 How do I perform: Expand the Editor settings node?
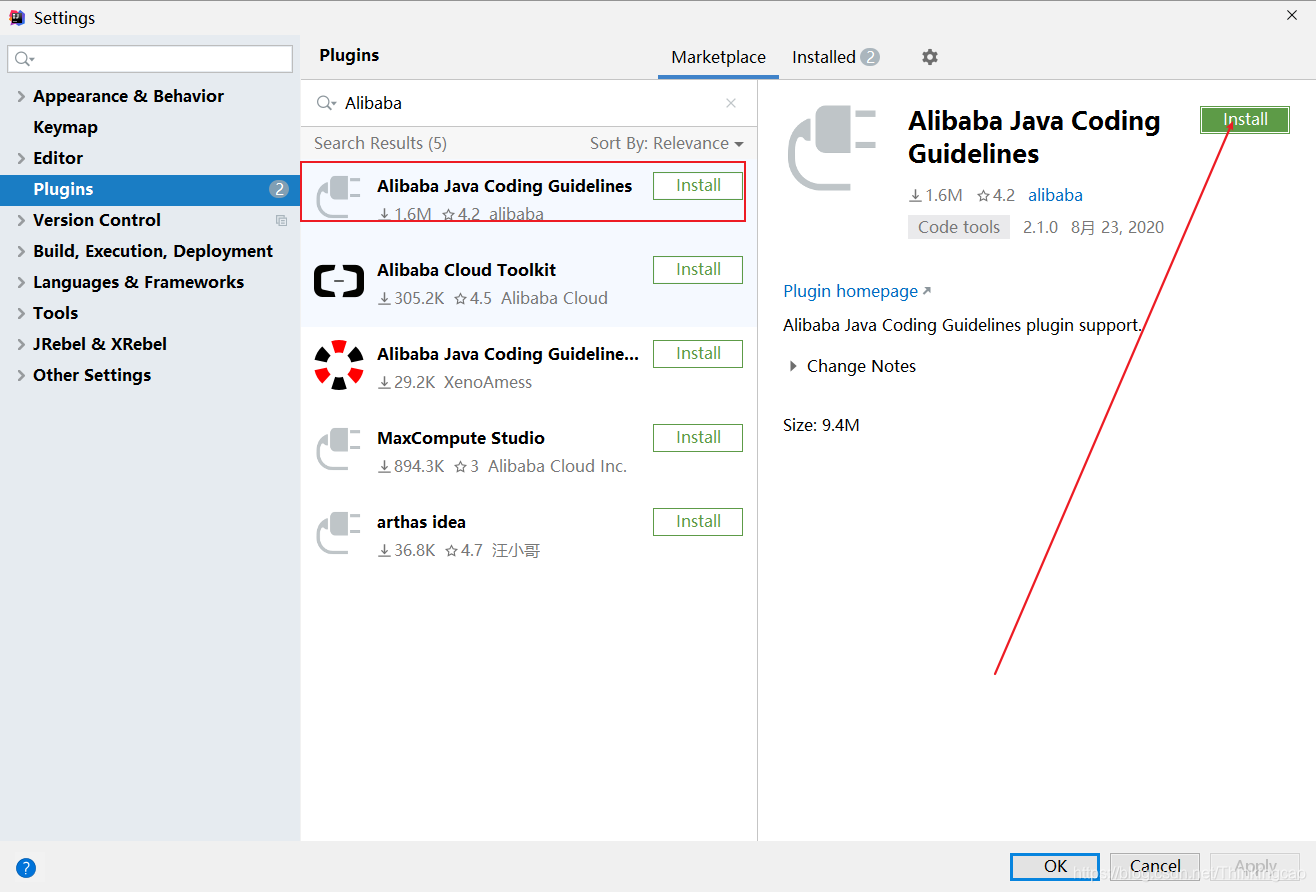tap(21, 158)
